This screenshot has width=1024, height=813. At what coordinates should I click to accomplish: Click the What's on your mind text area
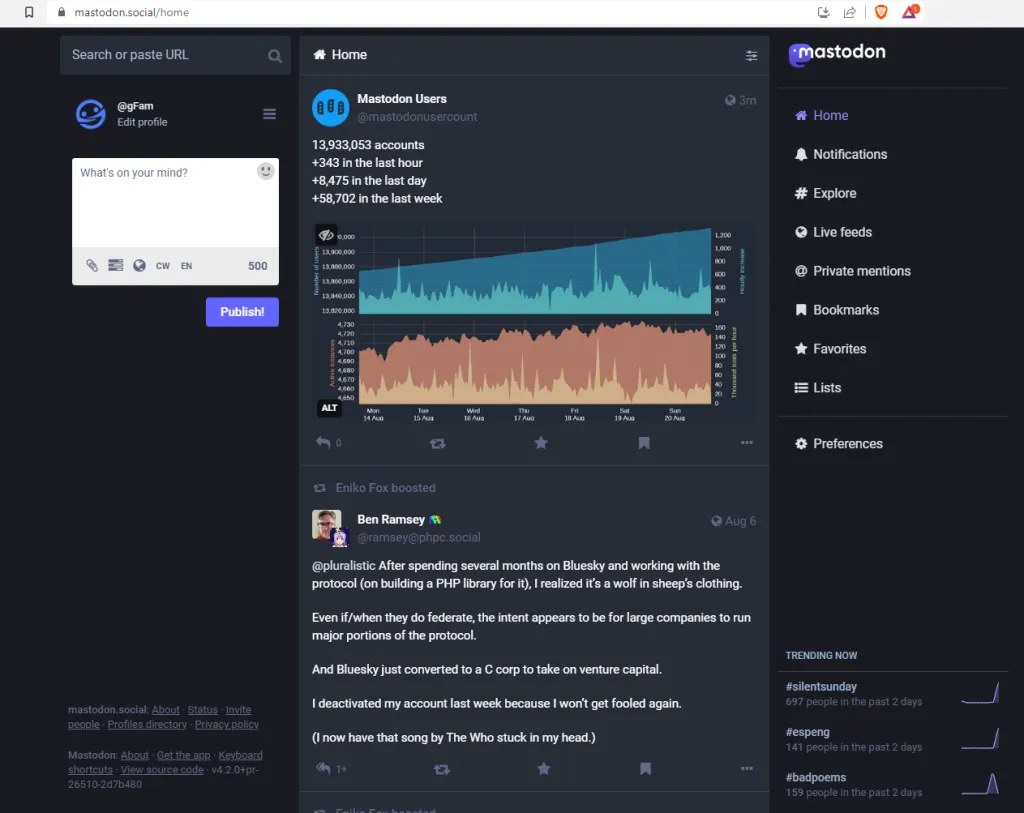click(175, 203)
